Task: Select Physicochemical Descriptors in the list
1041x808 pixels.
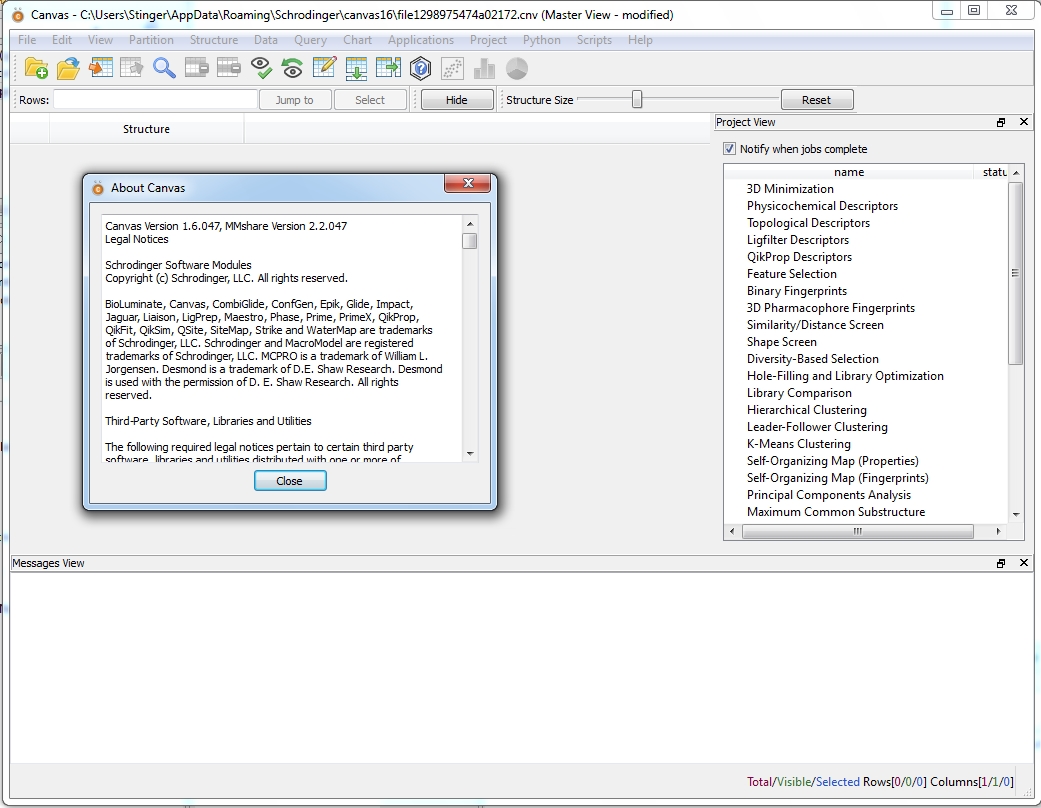Action: (x=822, y=206)
